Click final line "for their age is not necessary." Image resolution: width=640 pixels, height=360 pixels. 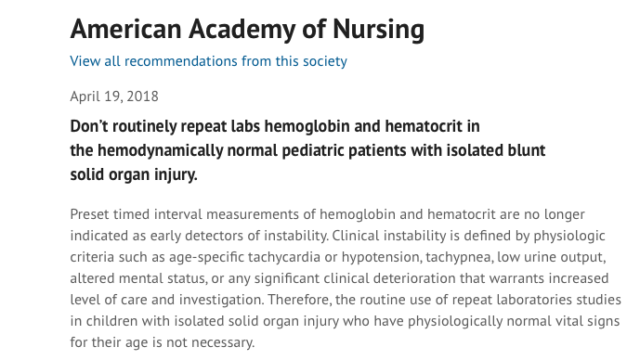pos(162,342)
